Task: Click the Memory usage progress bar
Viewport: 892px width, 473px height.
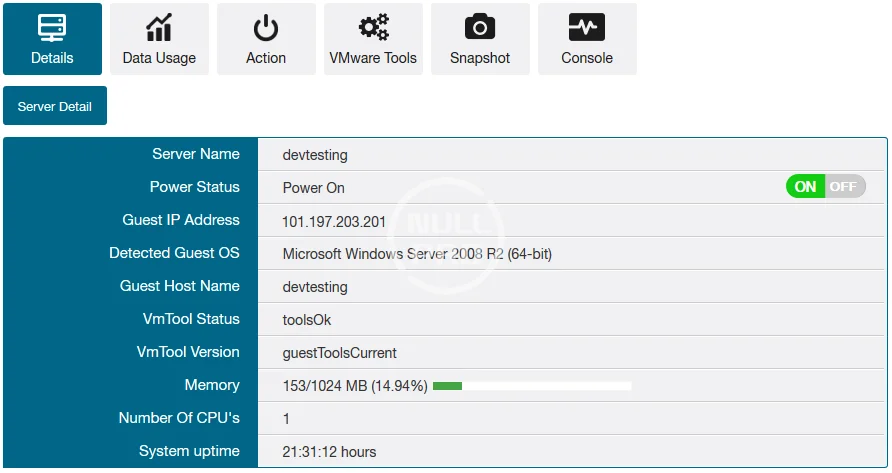Action: point(532,385)
